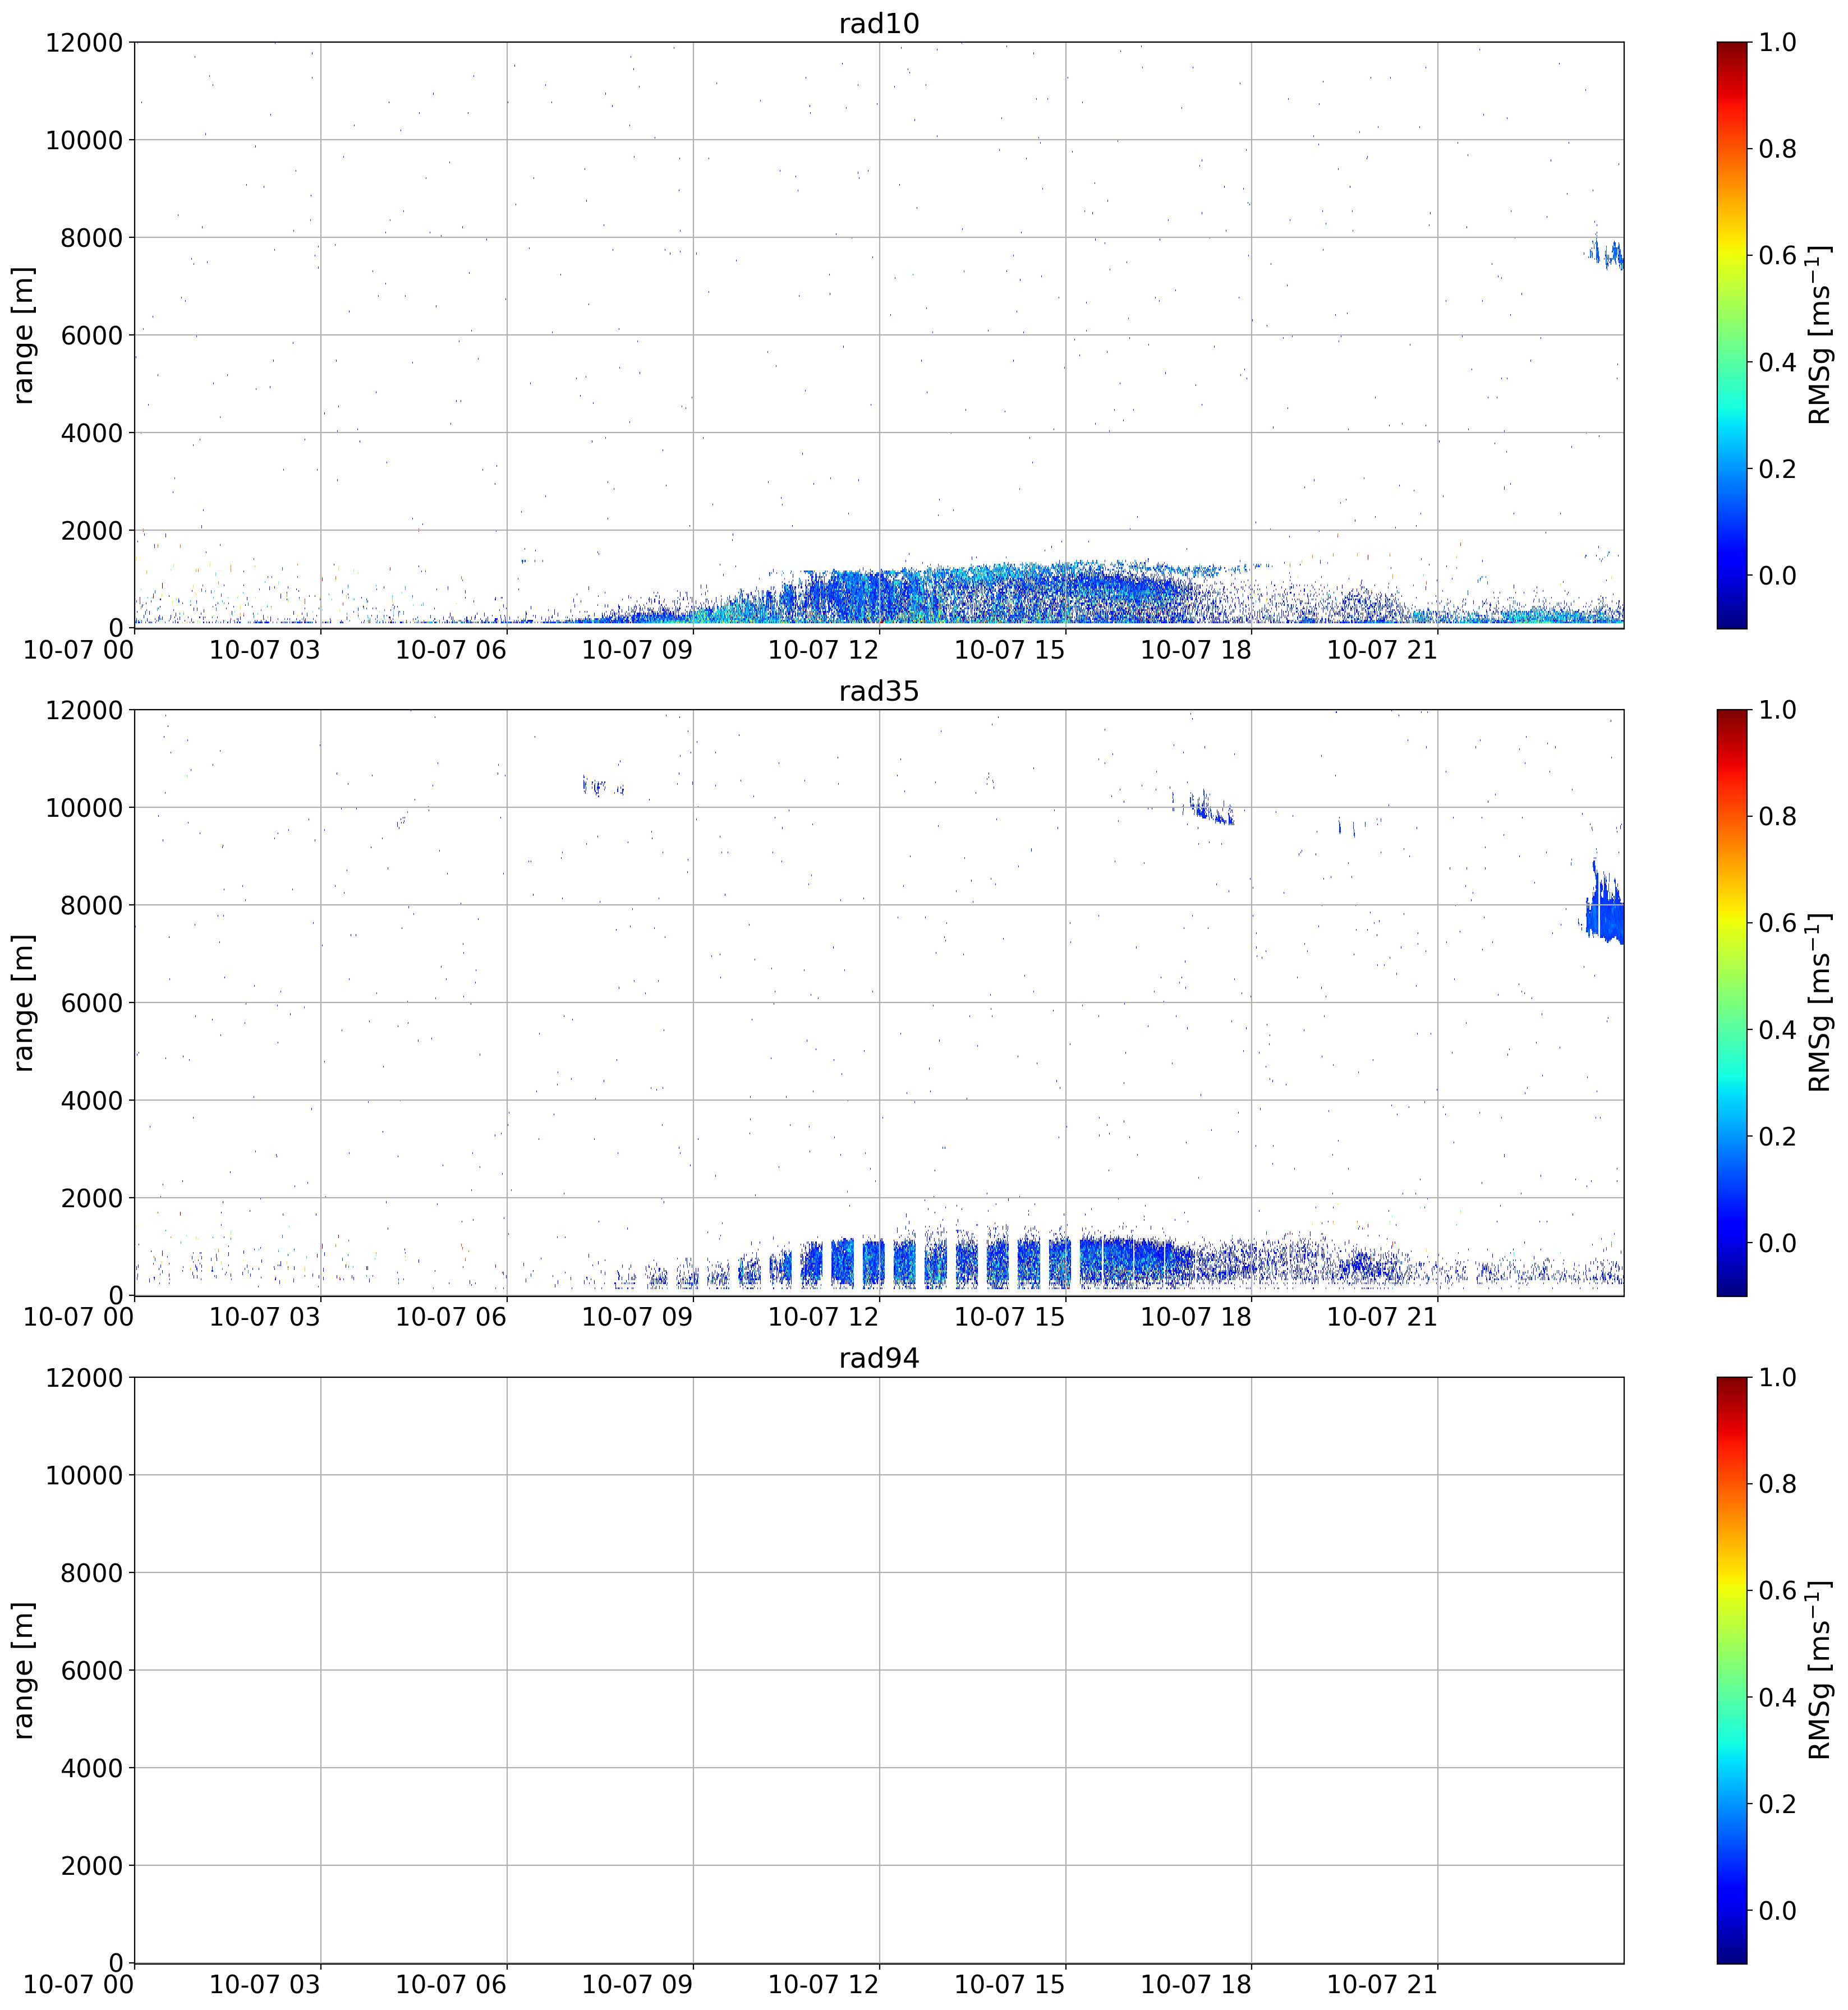Click the 10-07 00 x-tick under rad10

(78, 650)
